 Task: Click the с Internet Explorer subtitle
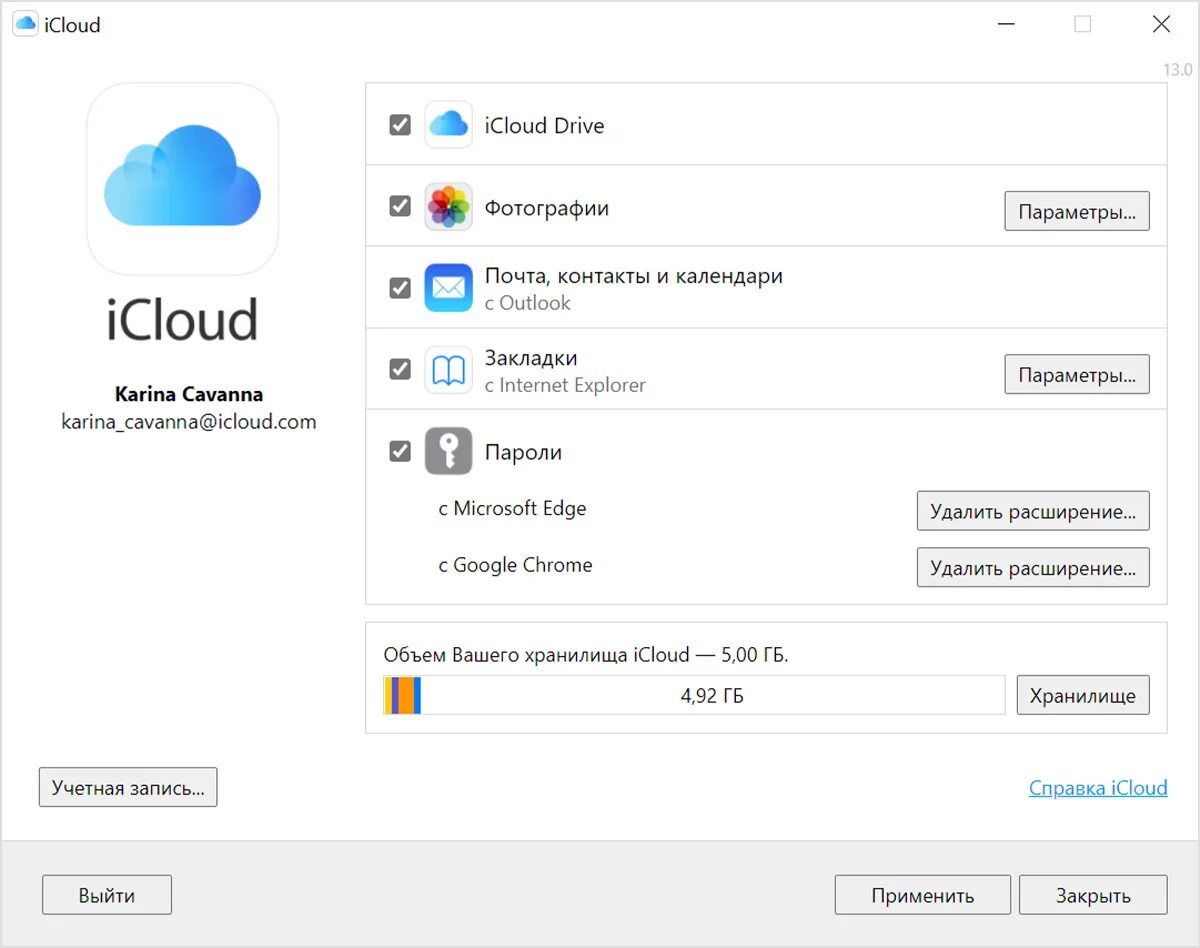pos(566,385)
